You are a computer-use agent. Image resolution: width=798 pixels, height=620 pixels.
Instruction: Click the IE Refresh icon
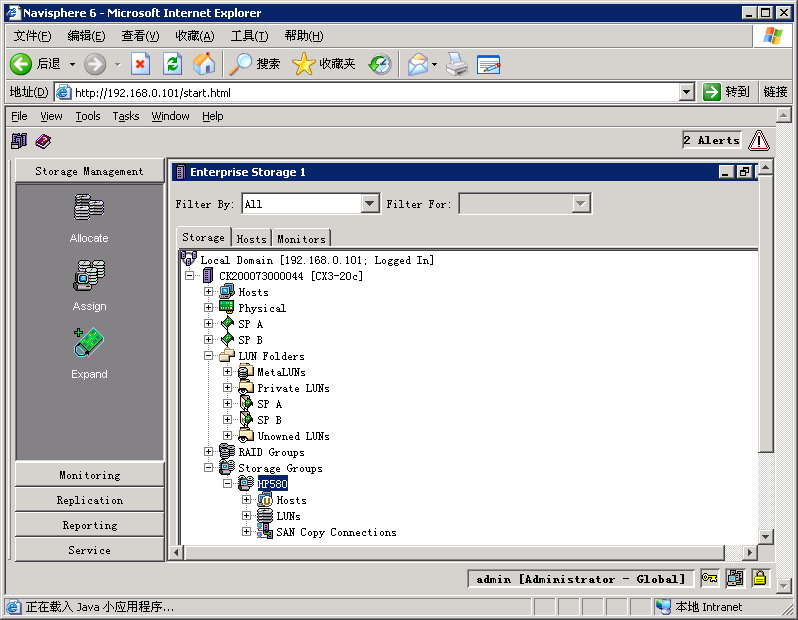click(173, 64)
